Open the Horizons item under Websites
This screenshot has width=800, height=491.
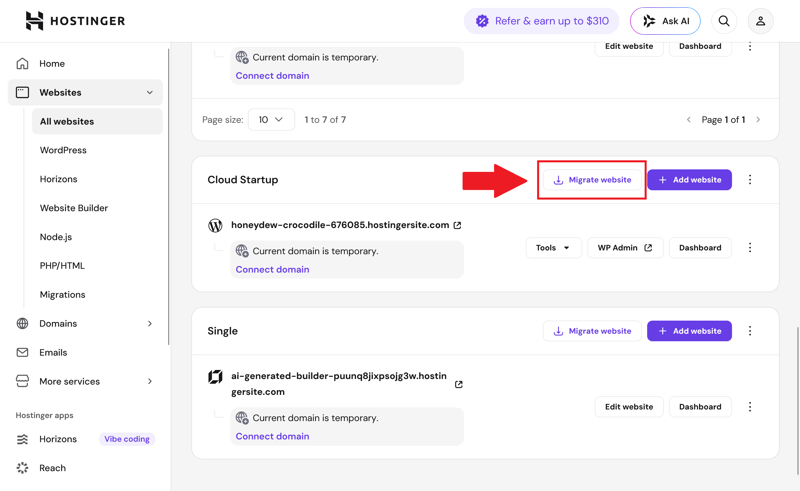point(59,179)
